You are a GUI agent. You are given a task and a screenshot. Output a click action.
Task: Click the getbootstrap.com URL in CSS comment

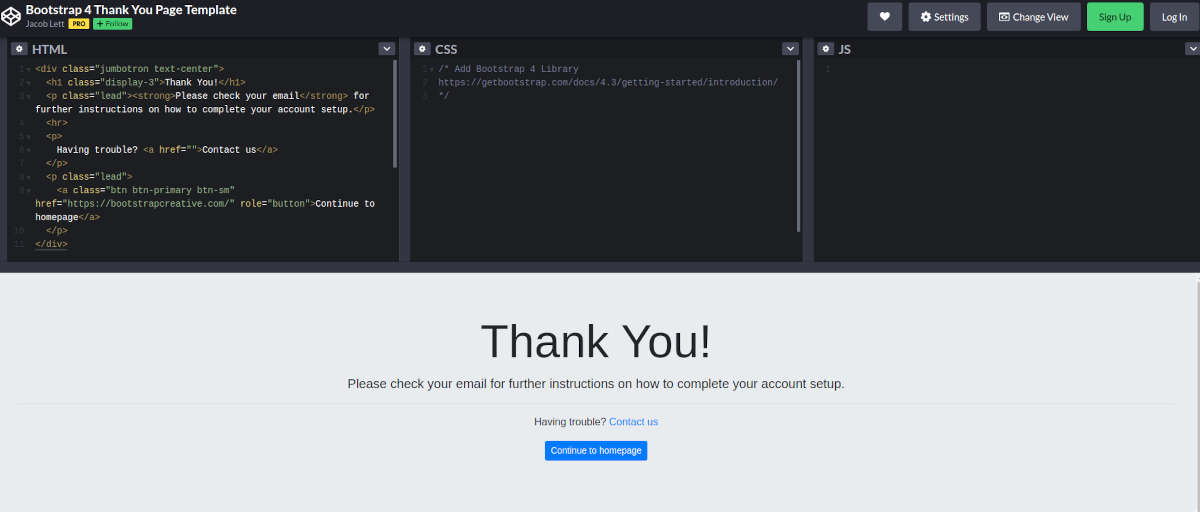pyautogui.click(x=608, y=82)
